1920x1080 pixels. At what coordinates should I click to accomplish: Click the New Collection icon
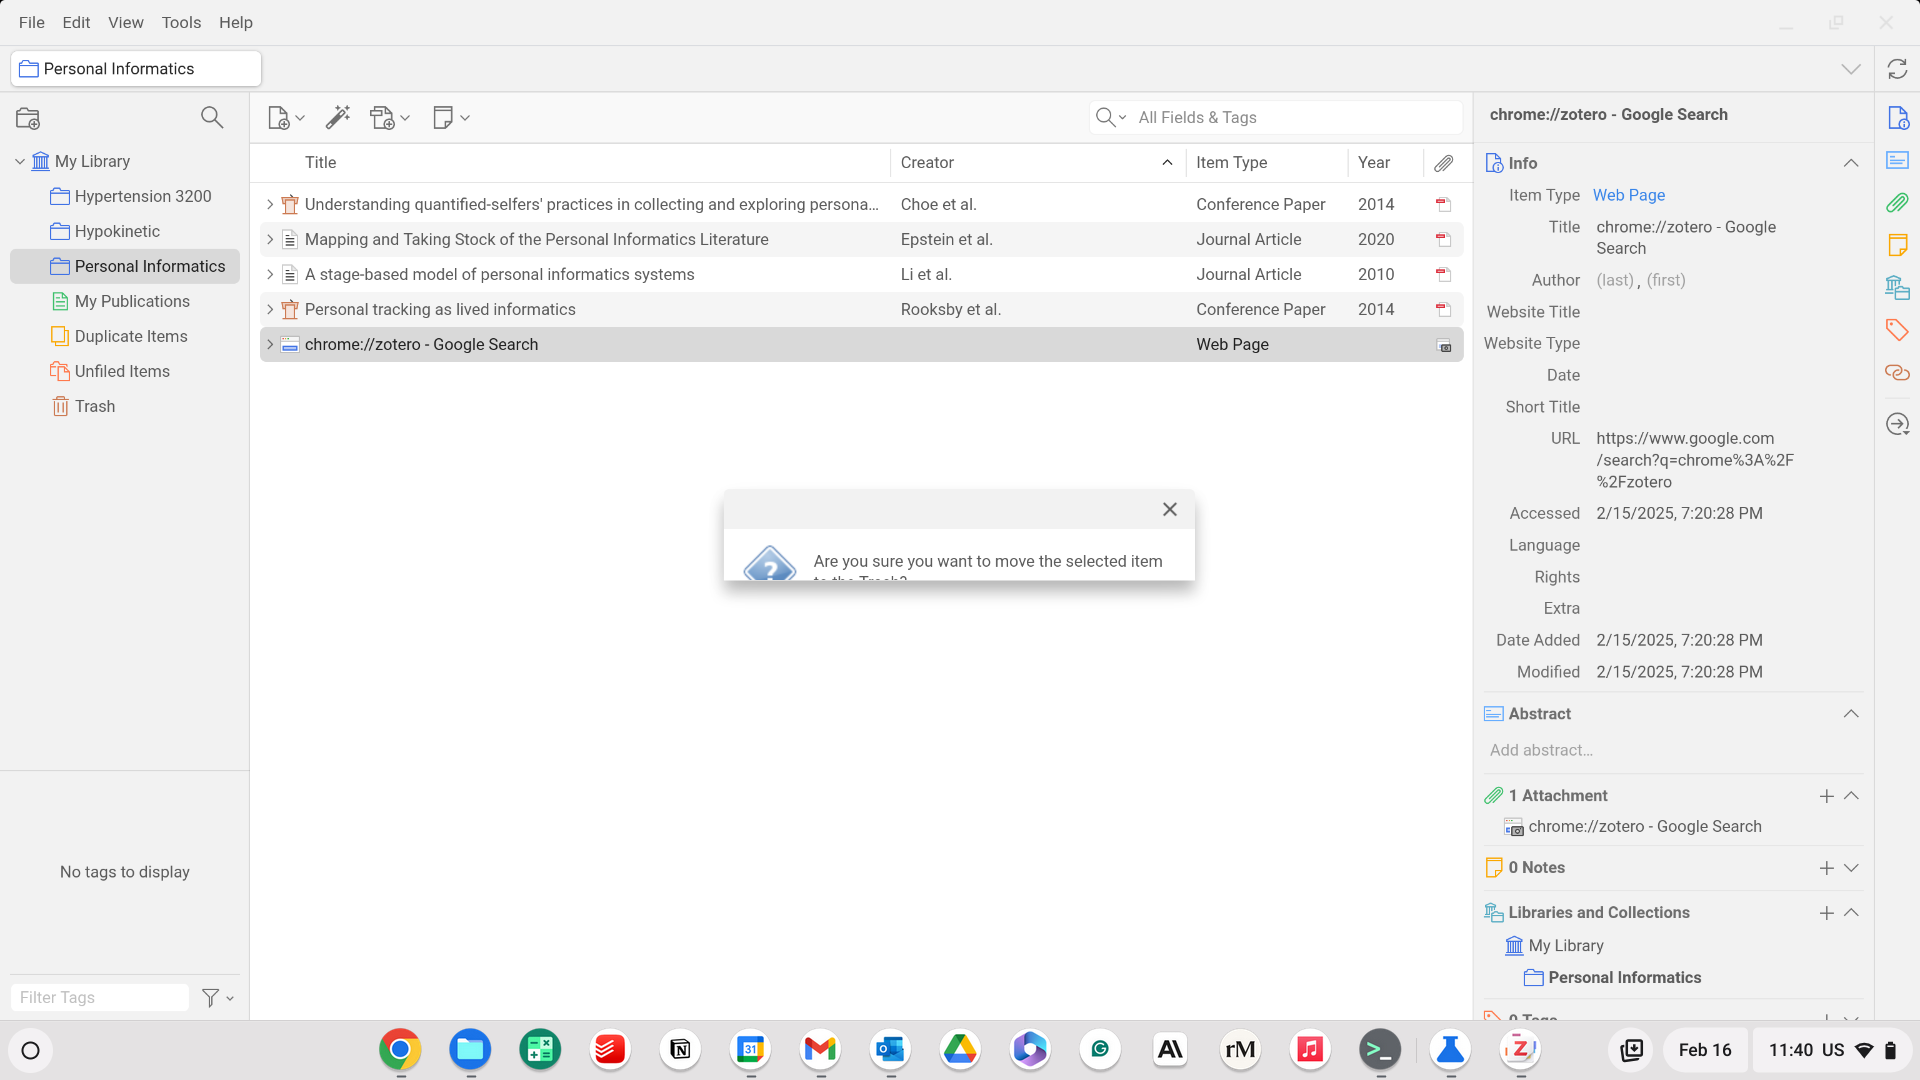[28, 118]
